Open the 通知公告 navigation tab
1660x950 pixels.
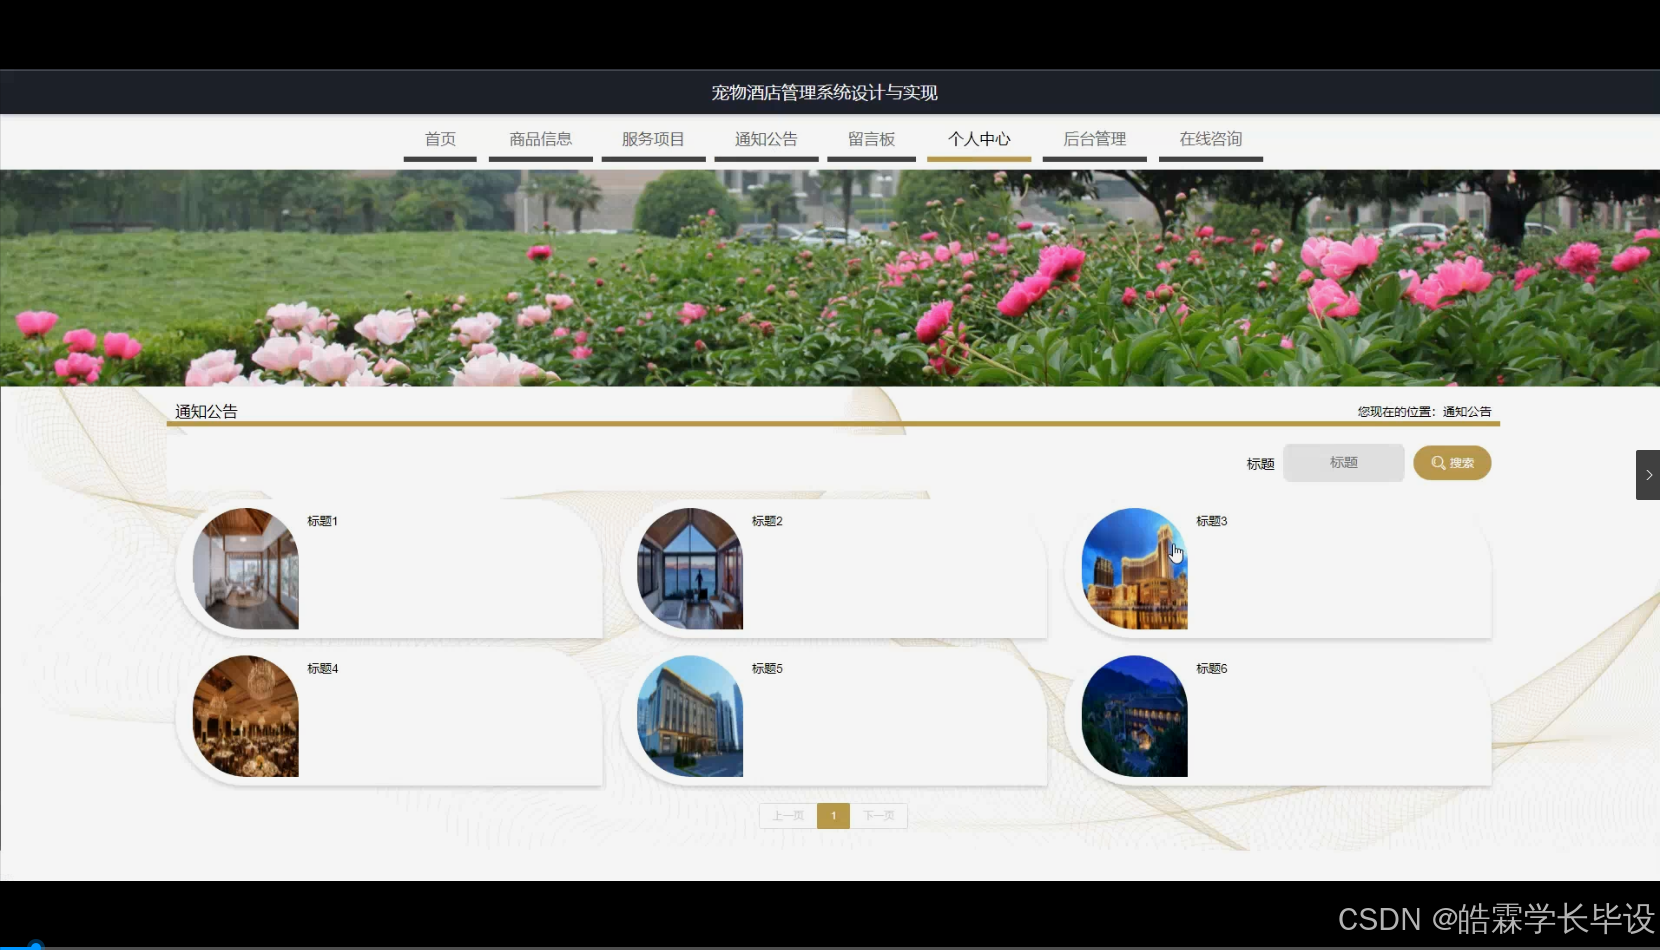click(767, 140)
